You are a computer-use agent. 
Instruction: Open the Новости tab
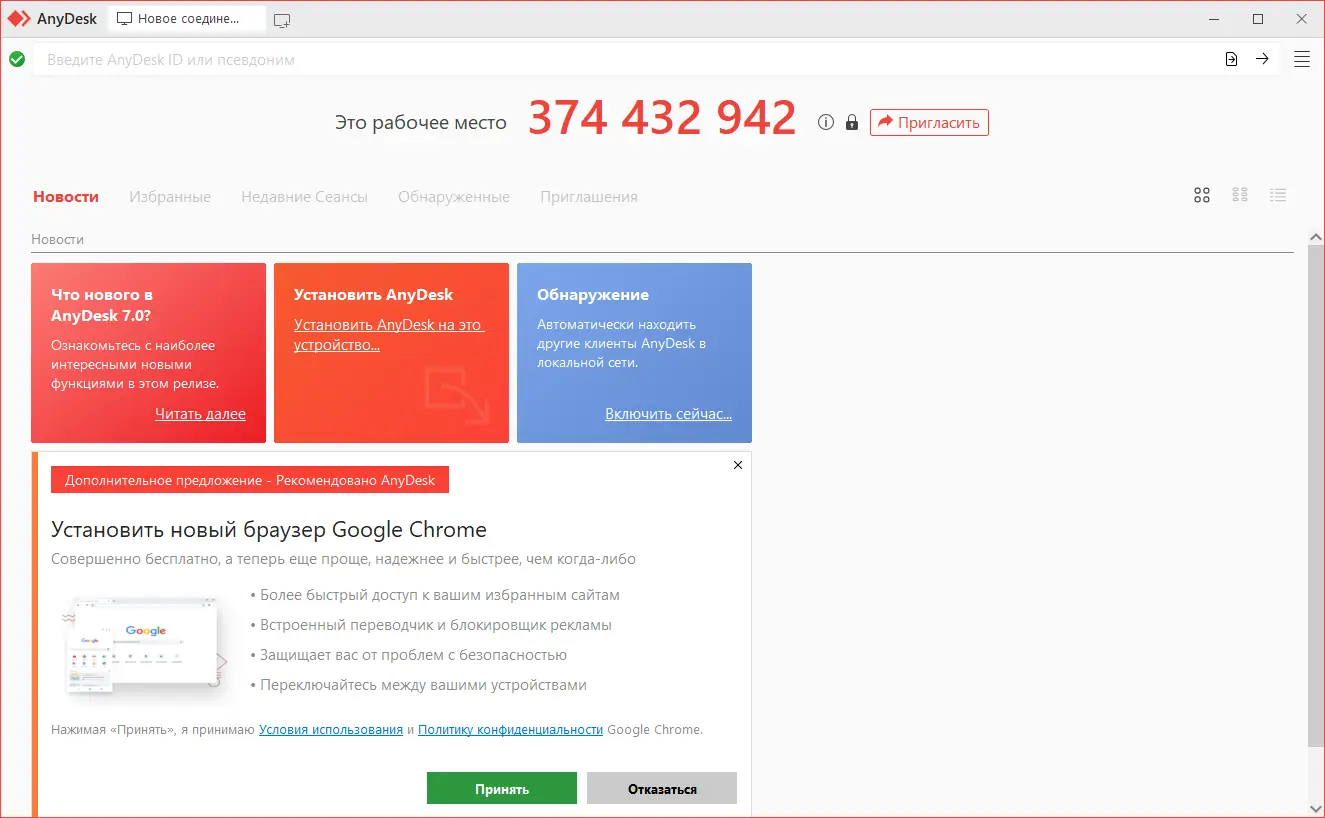66,197
